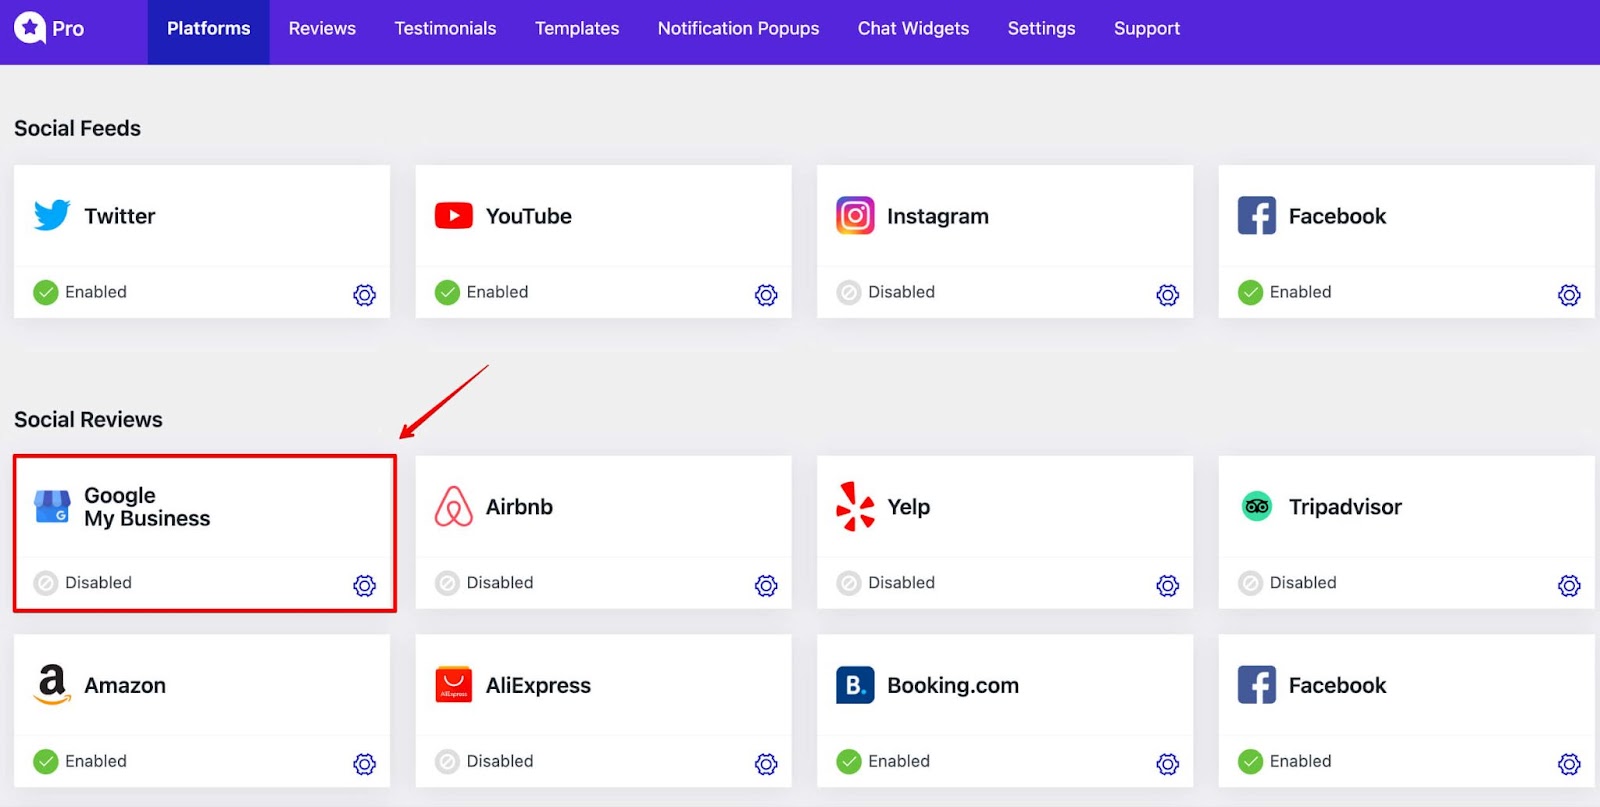This screenshot has width=1600, height=807.
Task: Open AliExpress settings gear
Action: 766,765
